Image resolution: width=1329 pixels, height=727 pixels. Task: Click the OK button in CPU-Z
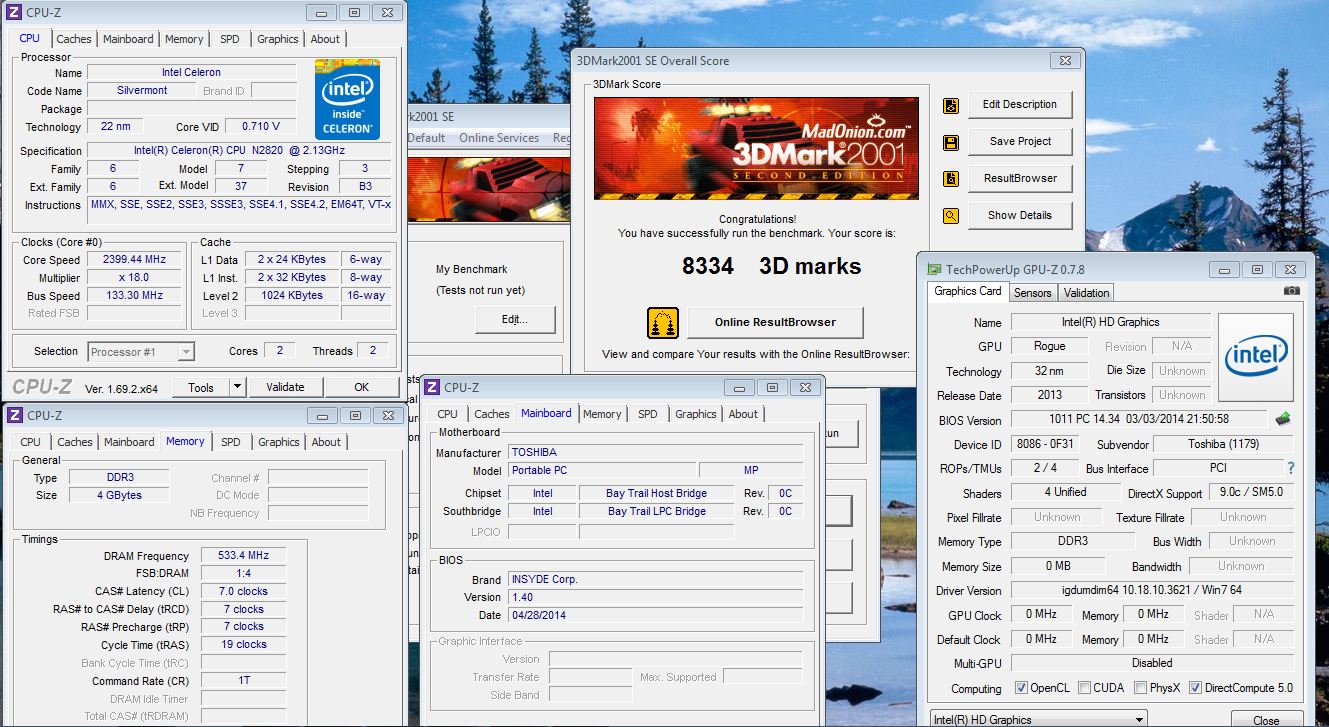(x=361, y=387)
